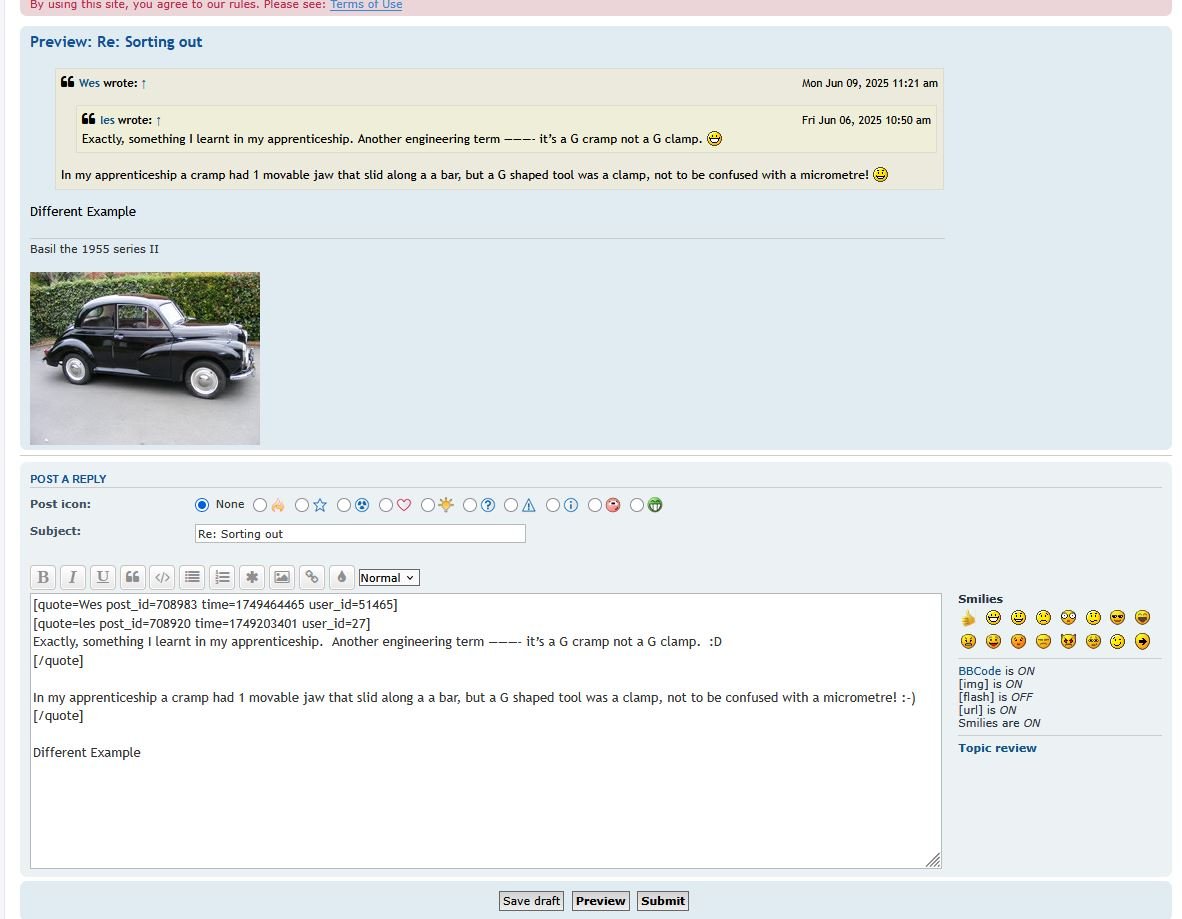Insert the unamused squinting smiley
The width and height of the screenshot is (1182, 919).
point(1043,642)
